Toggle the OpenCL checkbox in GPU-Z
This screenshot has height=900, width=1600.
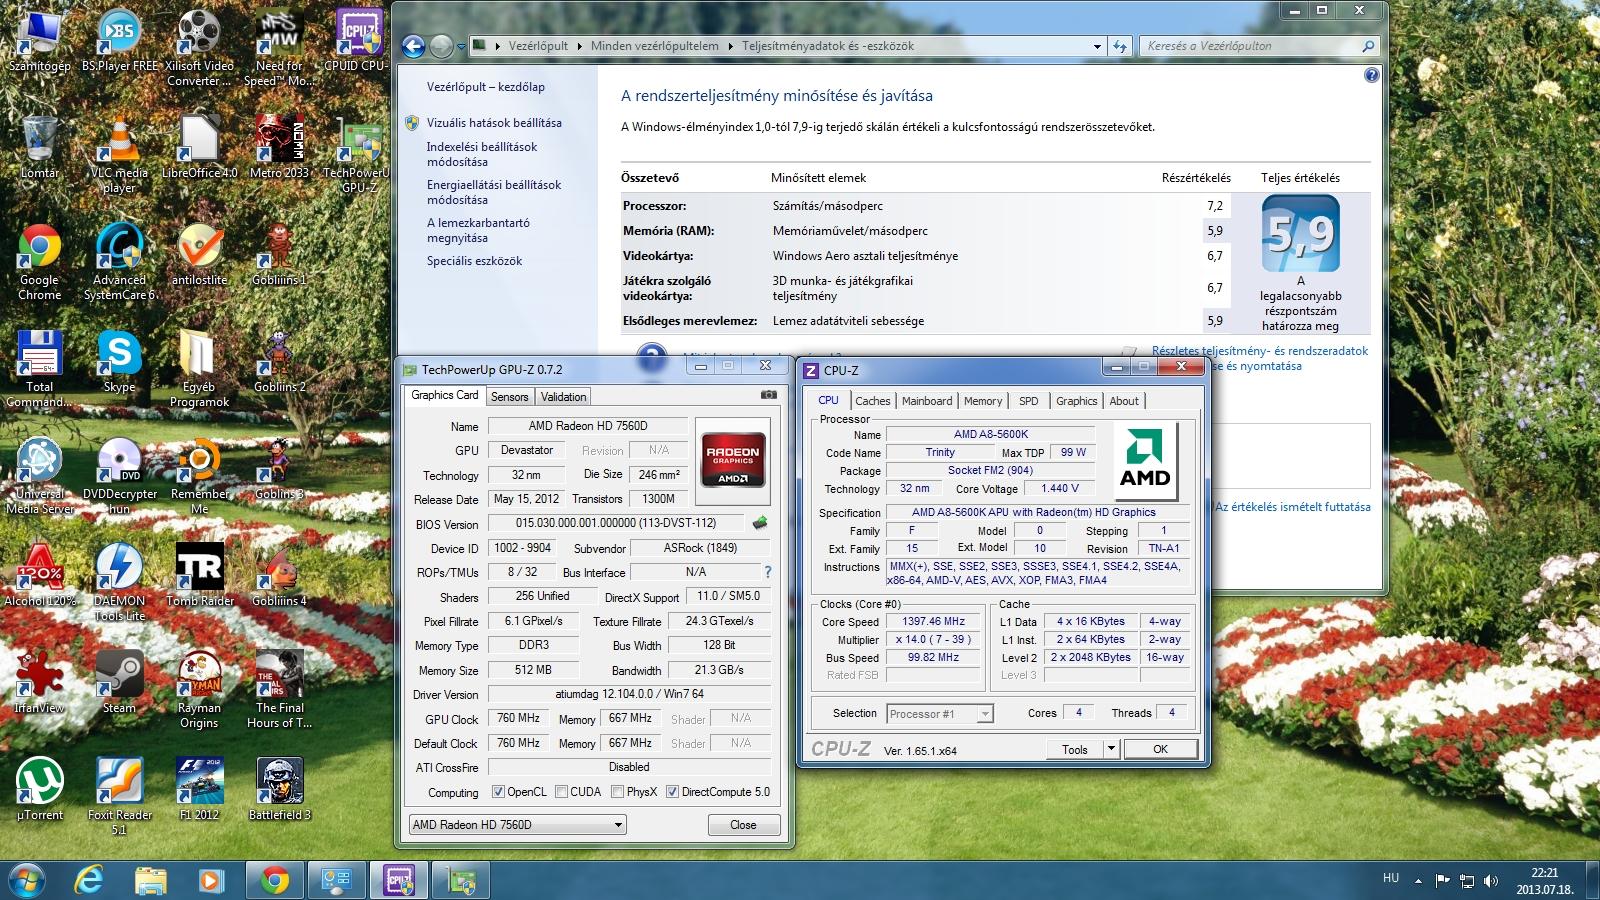click(498, 792)
